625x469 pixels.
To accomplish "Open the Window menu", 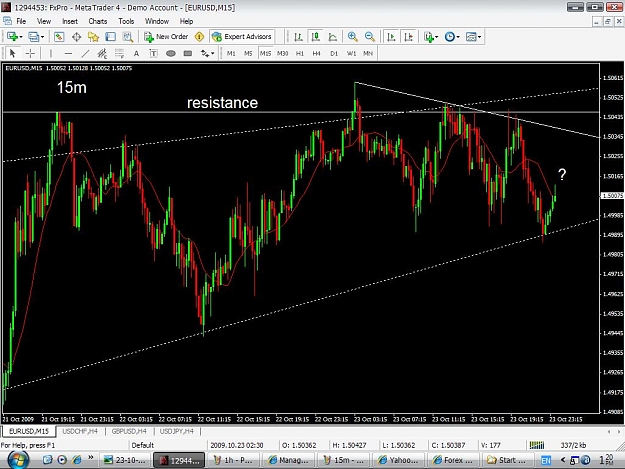I will coord(157,22).
